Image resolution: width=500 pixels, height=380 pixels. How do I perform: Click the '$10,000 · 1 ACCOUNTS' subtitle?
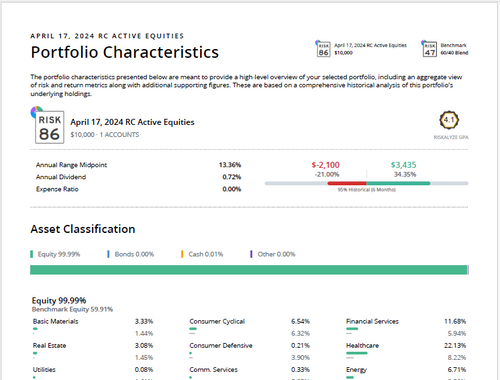[105, 135]
